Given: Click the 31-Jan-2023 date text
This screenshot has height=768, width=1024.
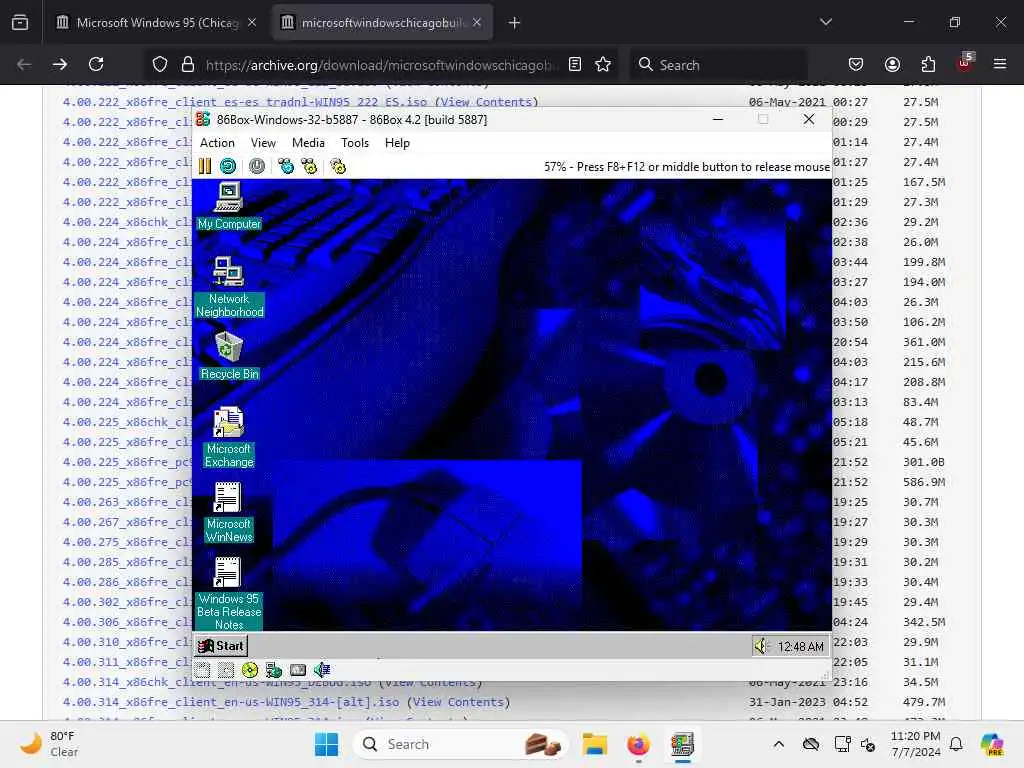Looking at the screenshot, I should (x=787, y=702).
